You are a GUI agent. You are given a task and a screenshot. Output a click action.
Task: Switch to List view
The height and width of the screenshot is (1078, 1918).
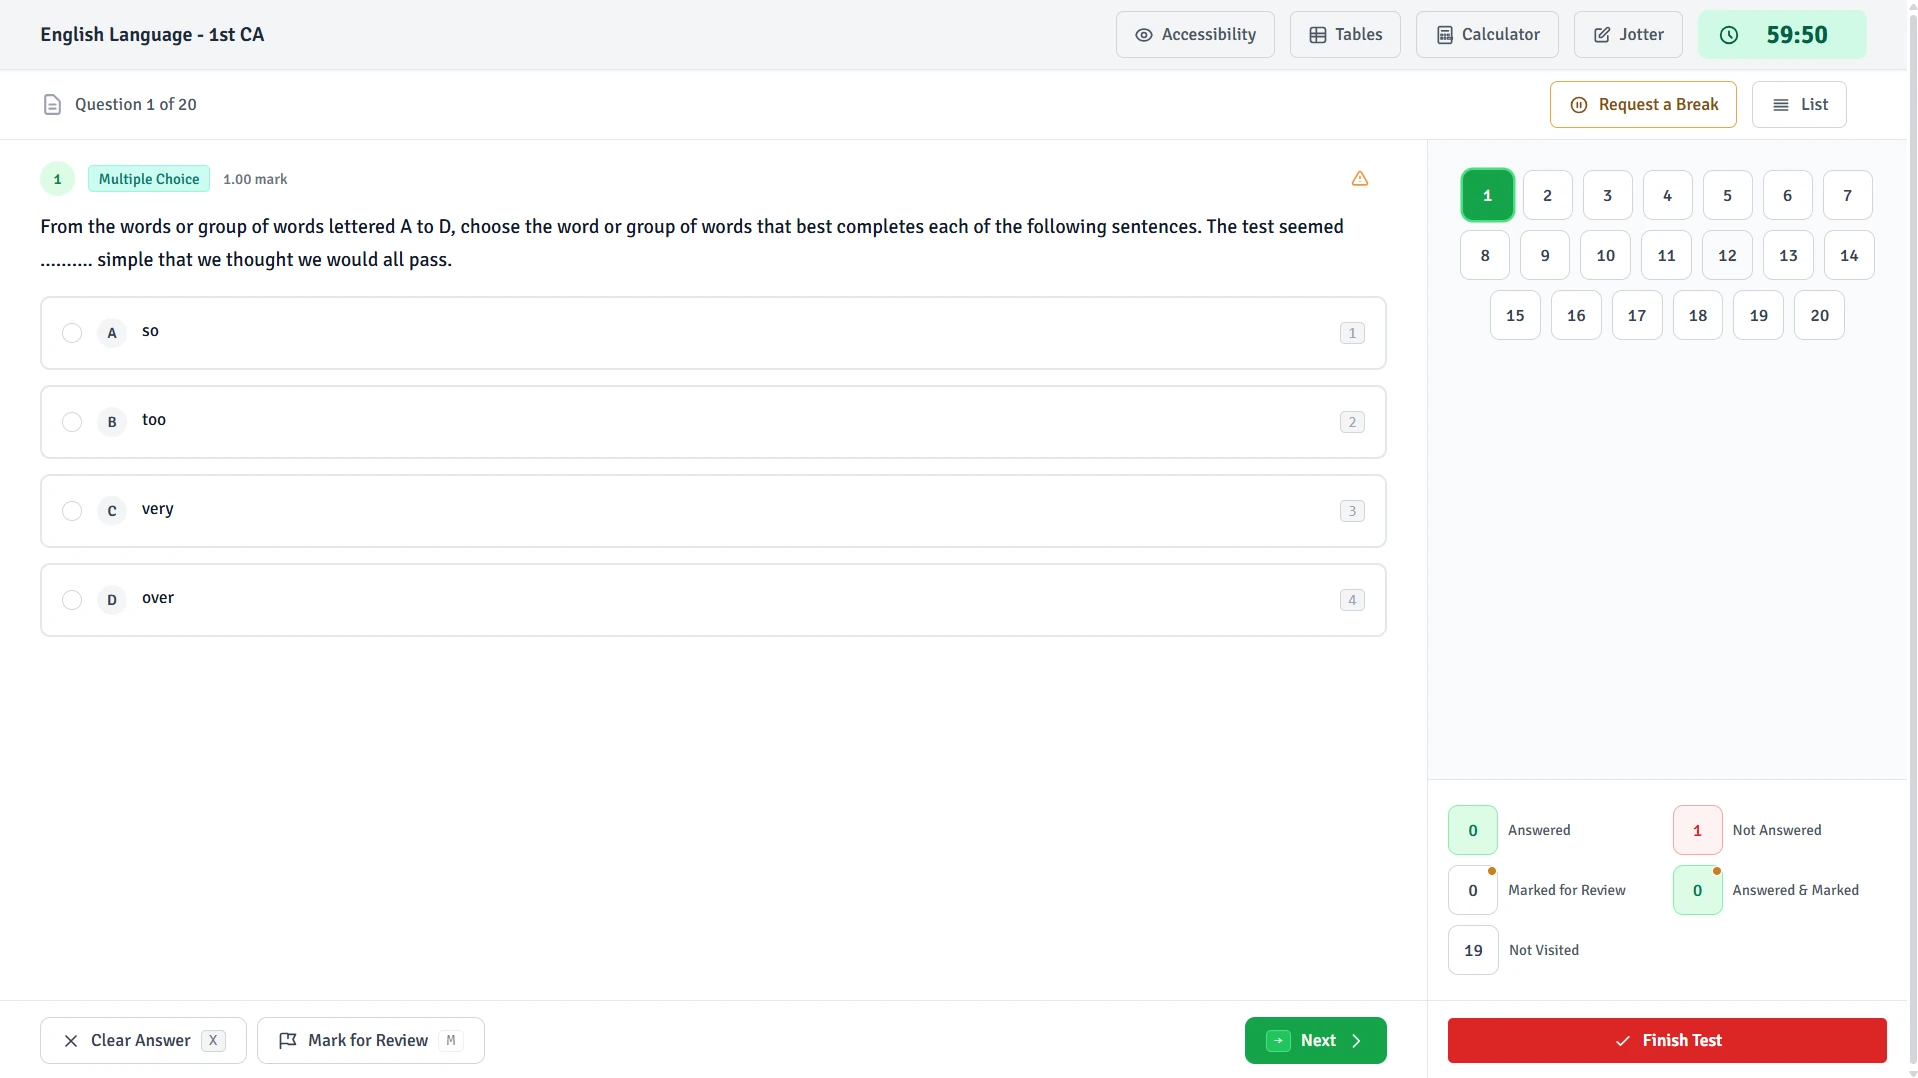1799,105
